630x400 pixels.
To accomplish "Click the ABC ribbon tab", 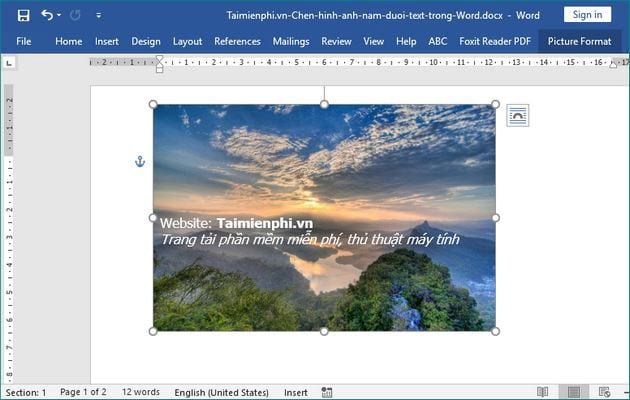I will coord(438,41).
